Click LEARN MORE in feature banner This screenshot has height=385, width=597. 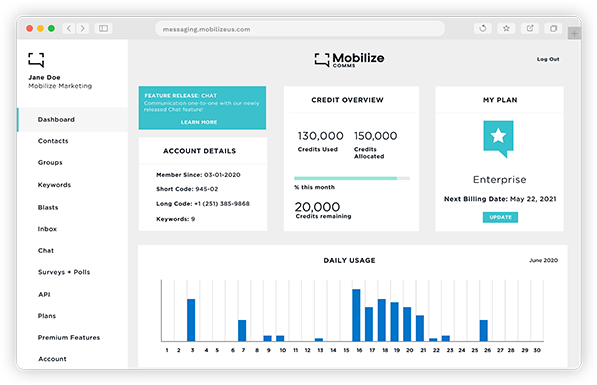coord(199,122)
